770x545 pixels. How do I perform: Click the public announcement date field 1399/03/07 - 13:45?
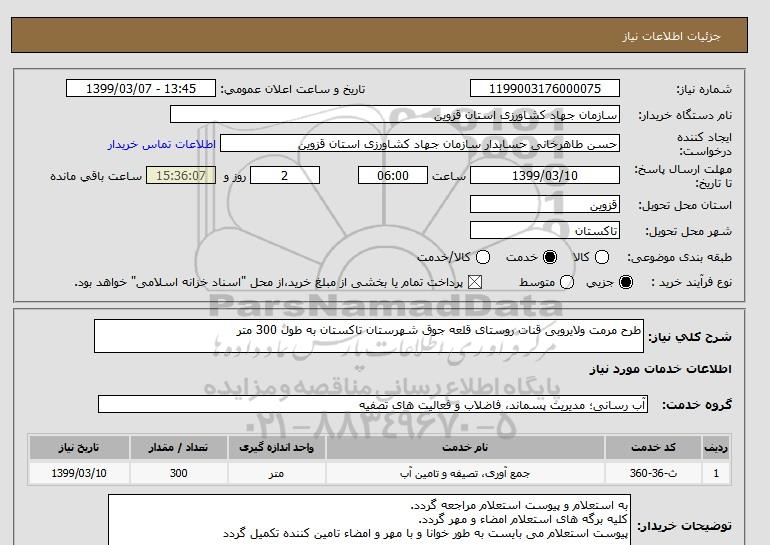[x=141, y=89]
